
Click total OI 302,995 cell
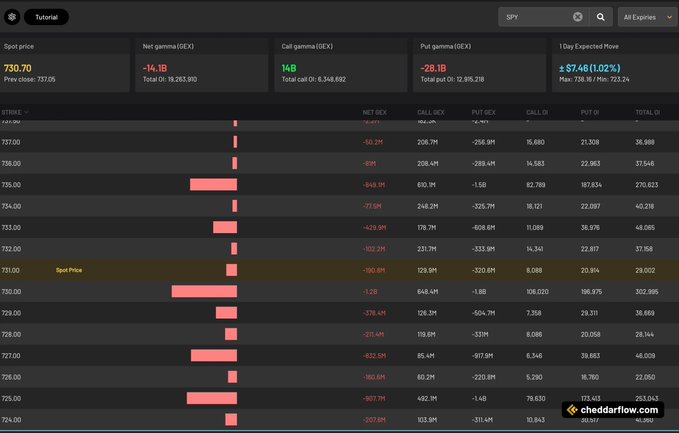[x=647, y=292]
